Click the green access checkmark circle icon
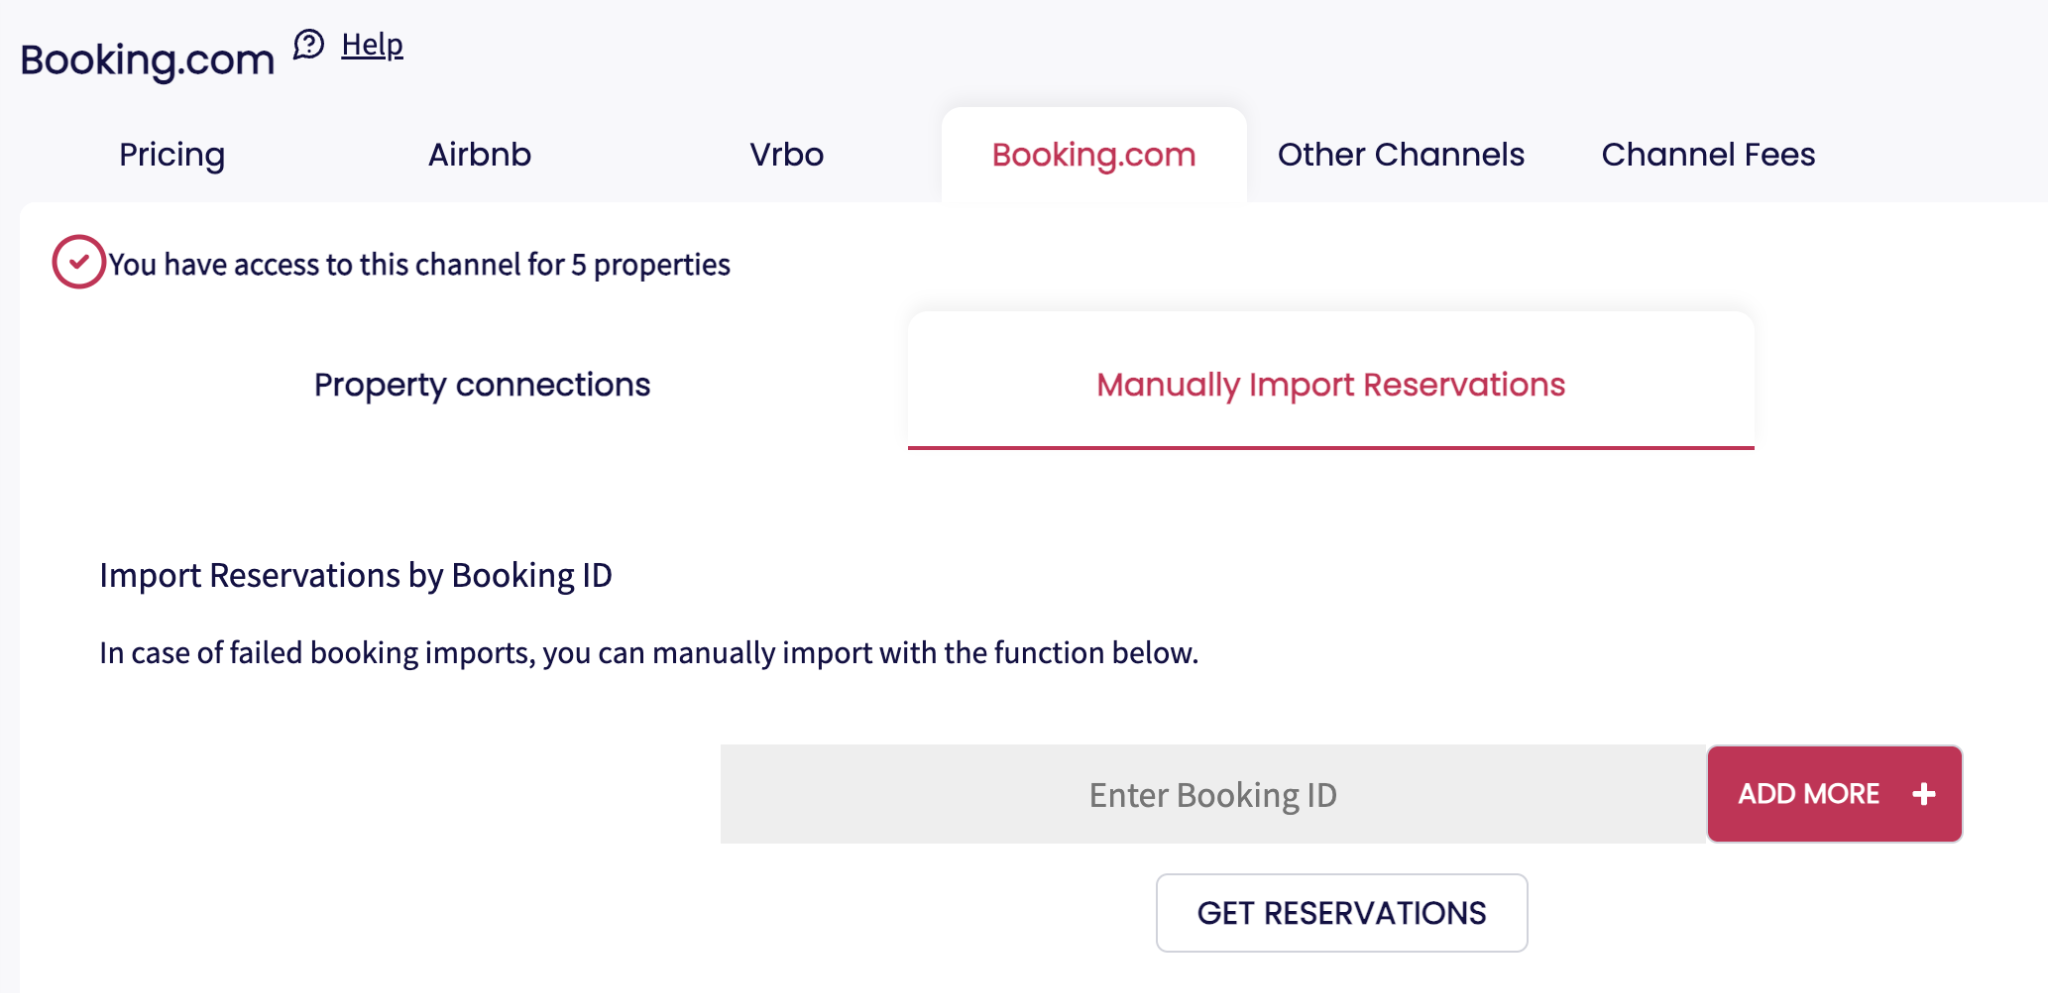2048x993 pixels. 78,262
